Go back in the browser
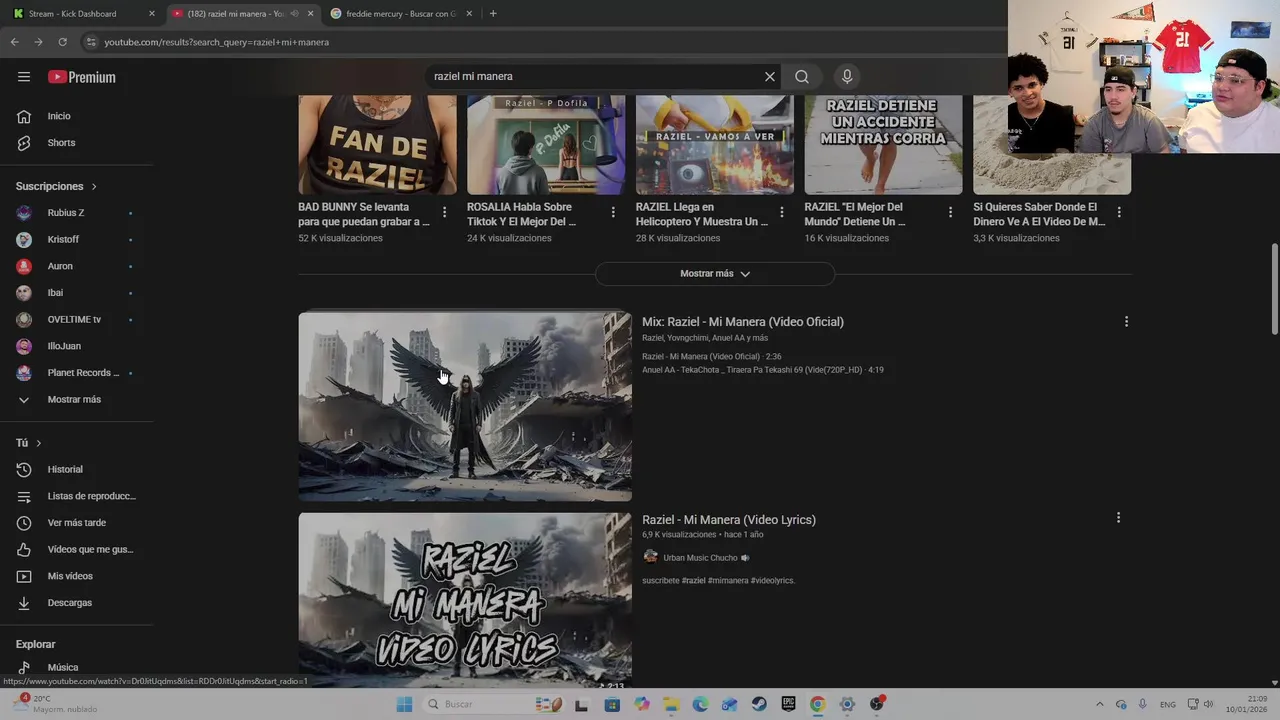Image resolution: width=1280 pixels, height=720 pixels. (14, 42)
